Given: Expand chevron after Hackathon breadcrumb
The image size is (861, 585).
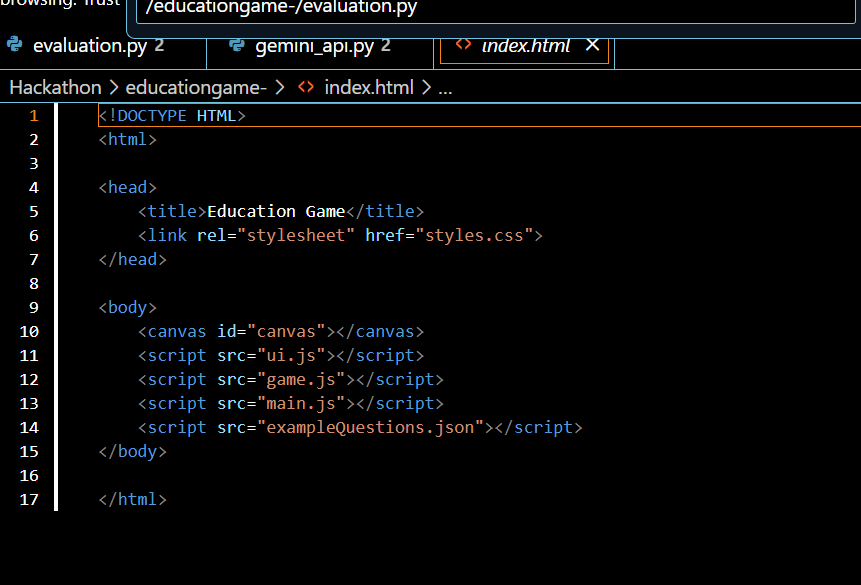Looking at the screenshot, I should [x=114, y=87].
